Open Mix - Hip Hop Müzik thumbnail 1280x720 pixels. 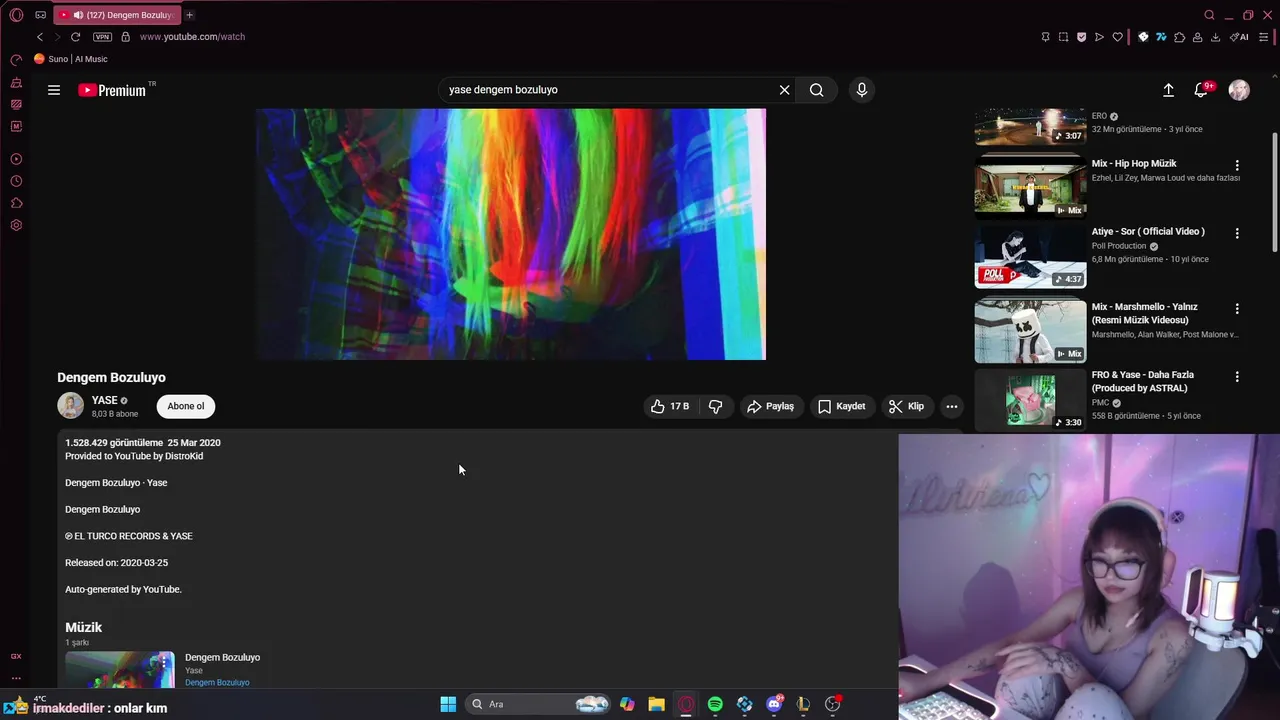coord(1030,186)
